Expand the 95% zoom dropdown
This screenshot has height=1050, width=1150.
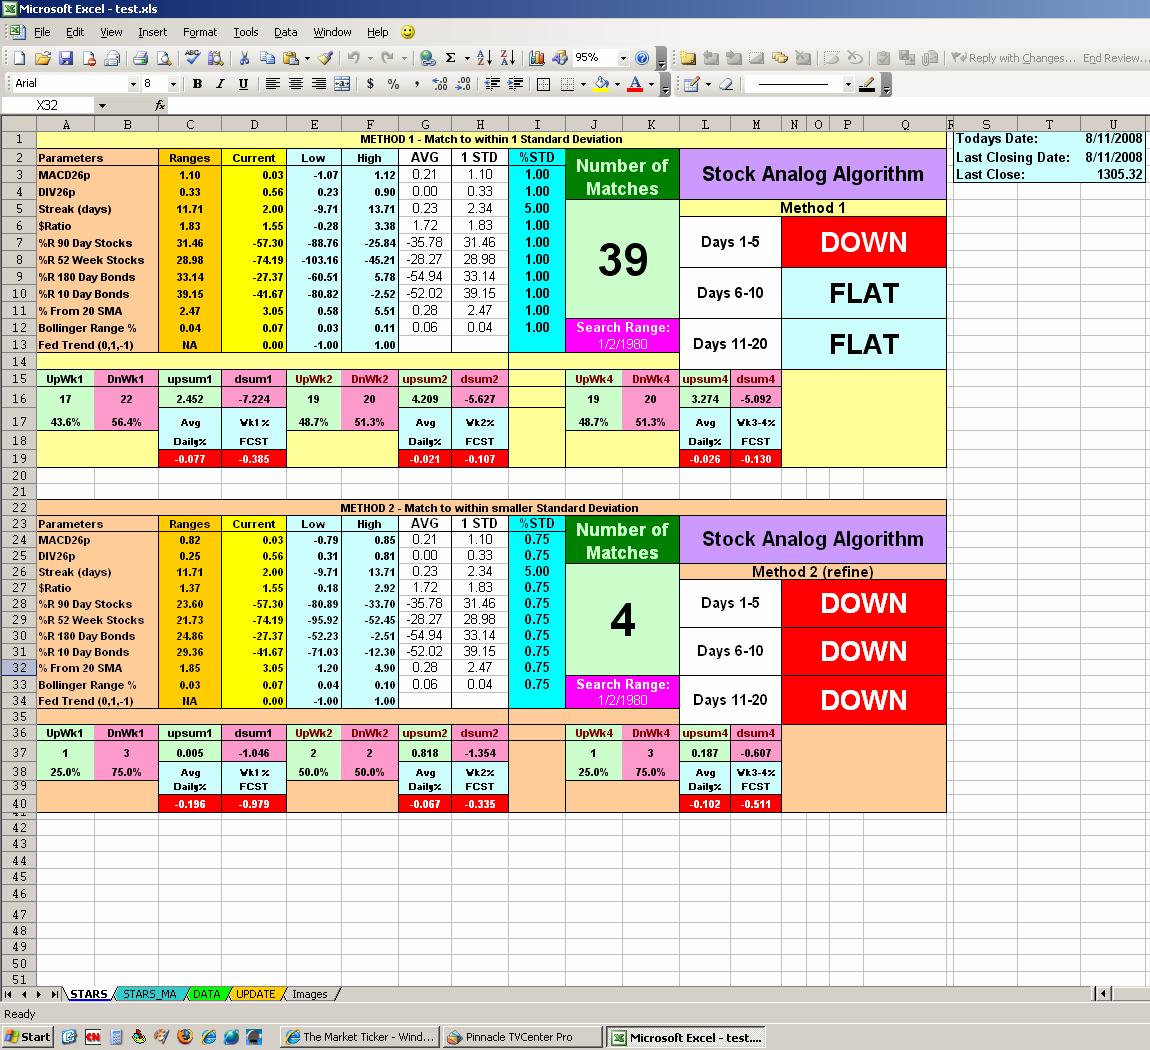point(623,58)
